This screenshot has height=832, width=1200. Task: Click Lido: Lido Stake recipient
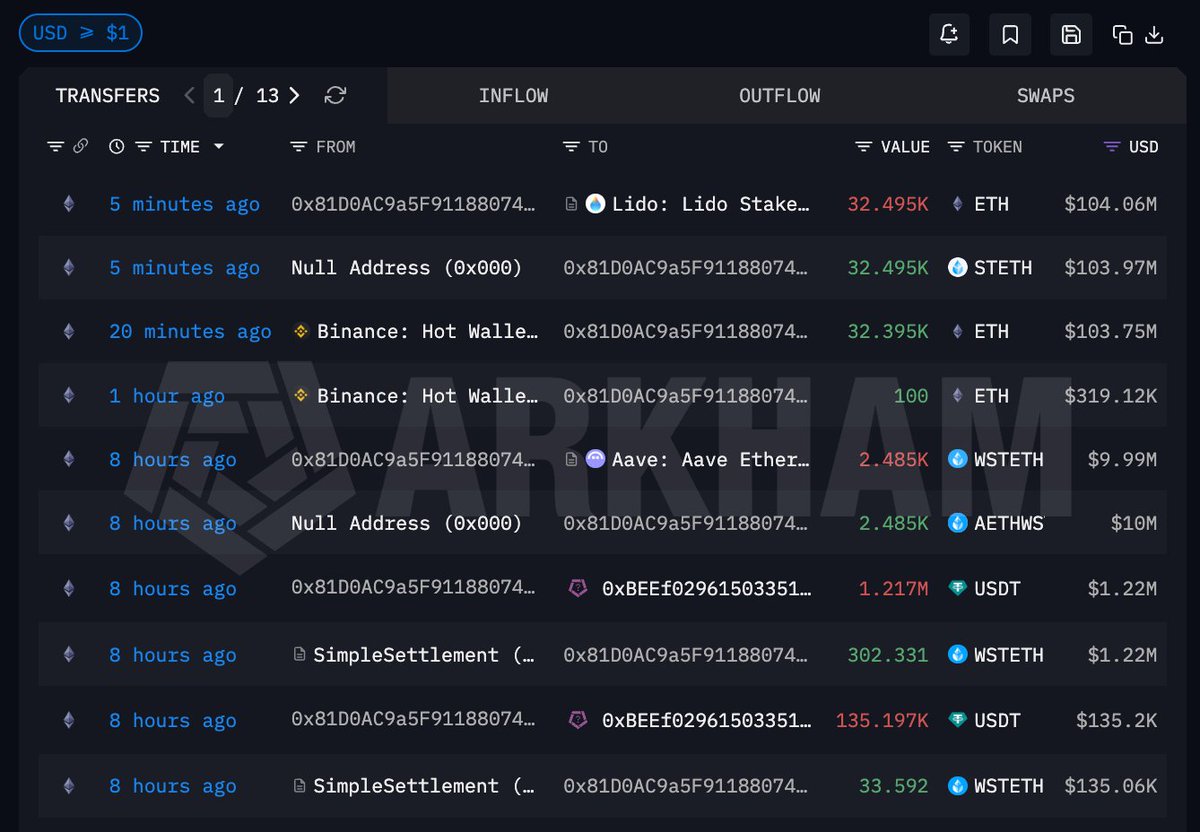click(x=711, y=204)
